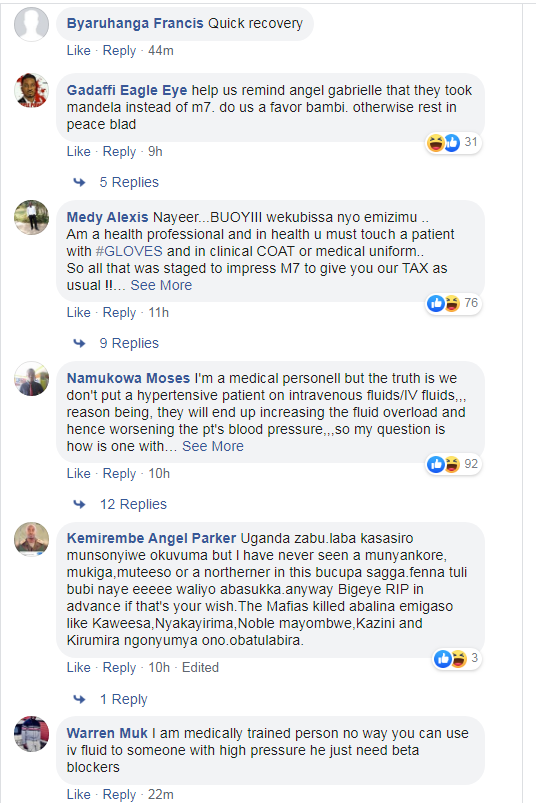Click See More on Namukowa Moses's comment

213,446
